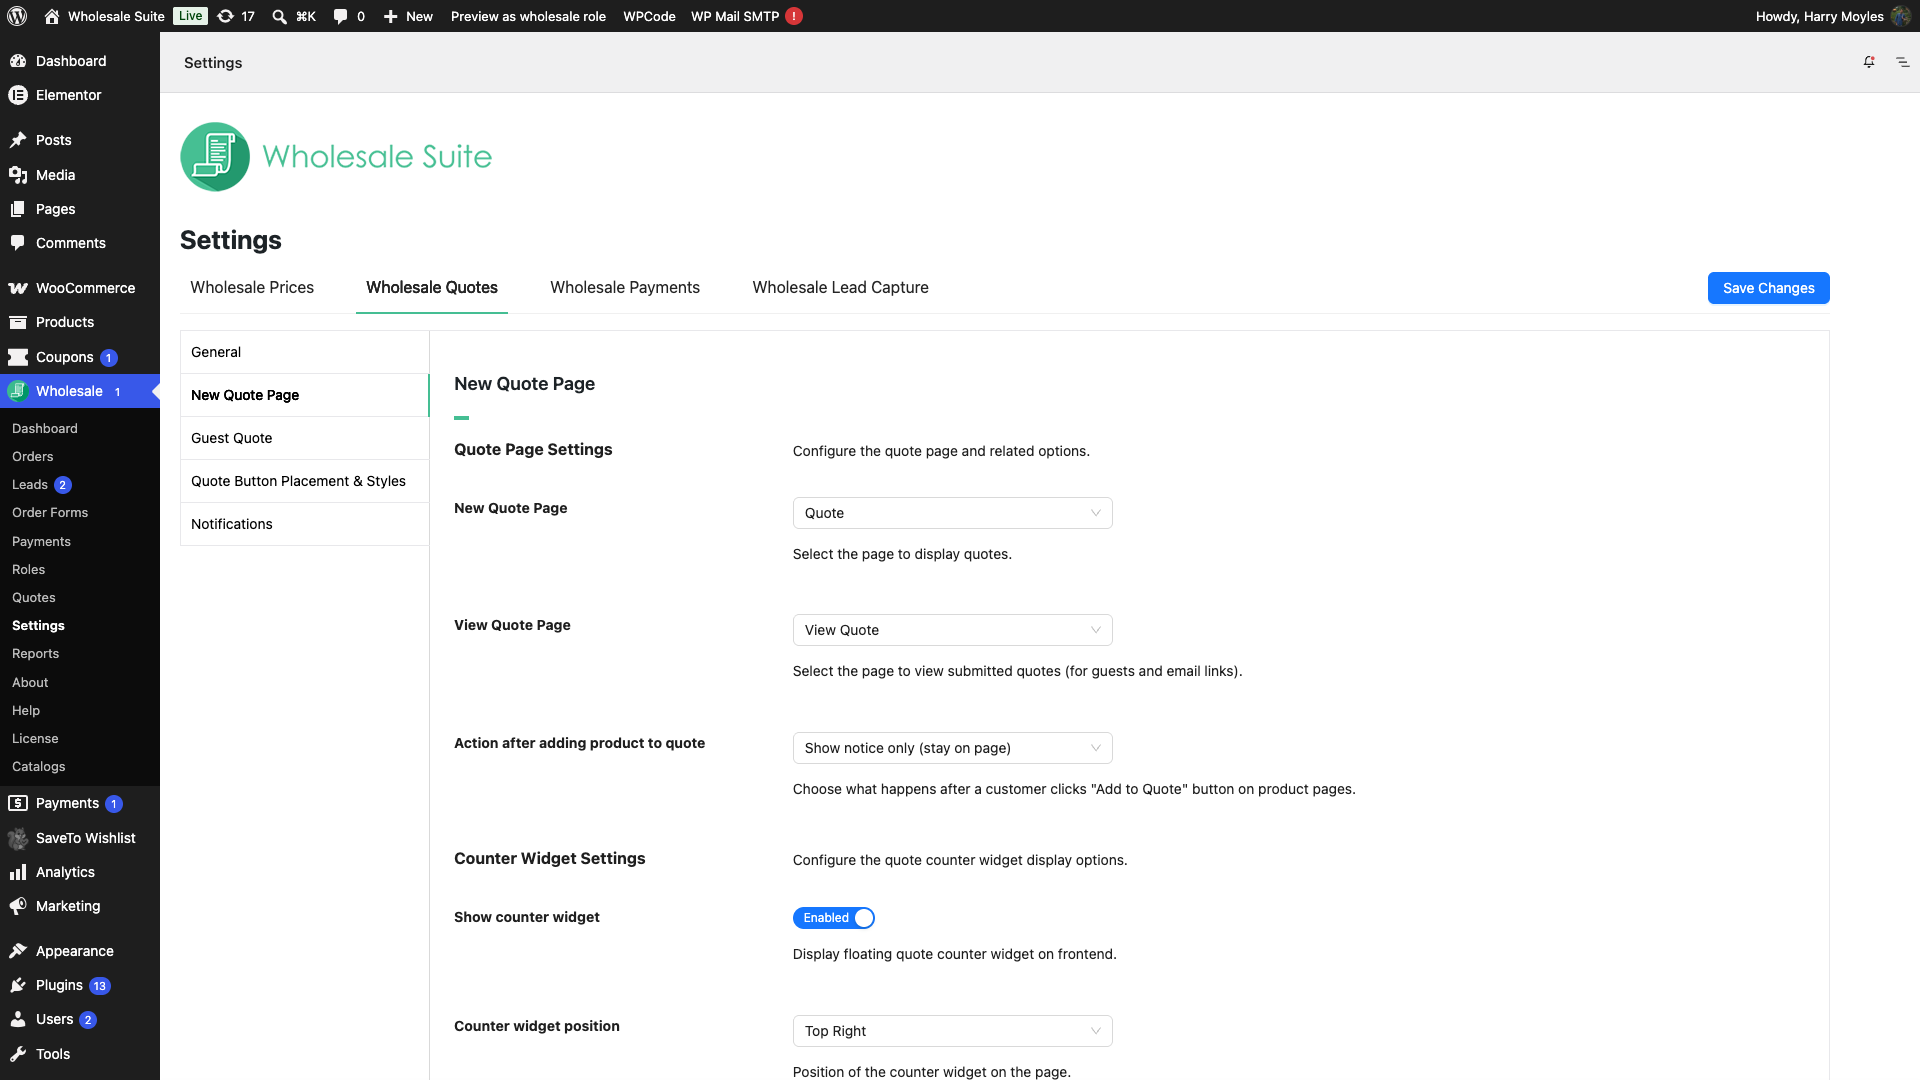Select Notifications settings section
1920x1080 pixels.
point(305,524)
